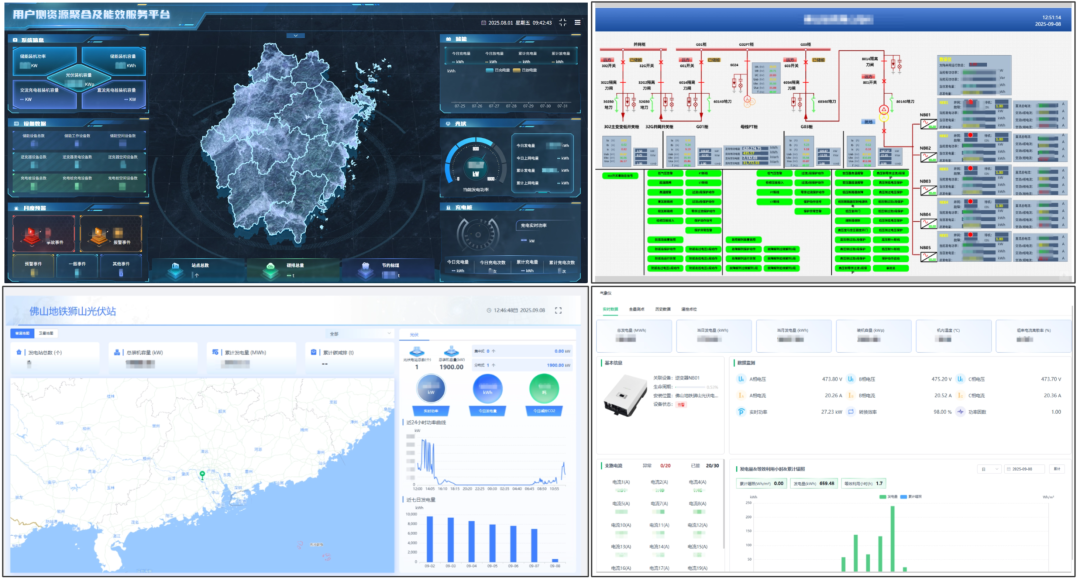The width and height of the screenshot is (1080, 580).
Task: Toggle the green generation legend in bar chart
Action: [x=887, y=496]
